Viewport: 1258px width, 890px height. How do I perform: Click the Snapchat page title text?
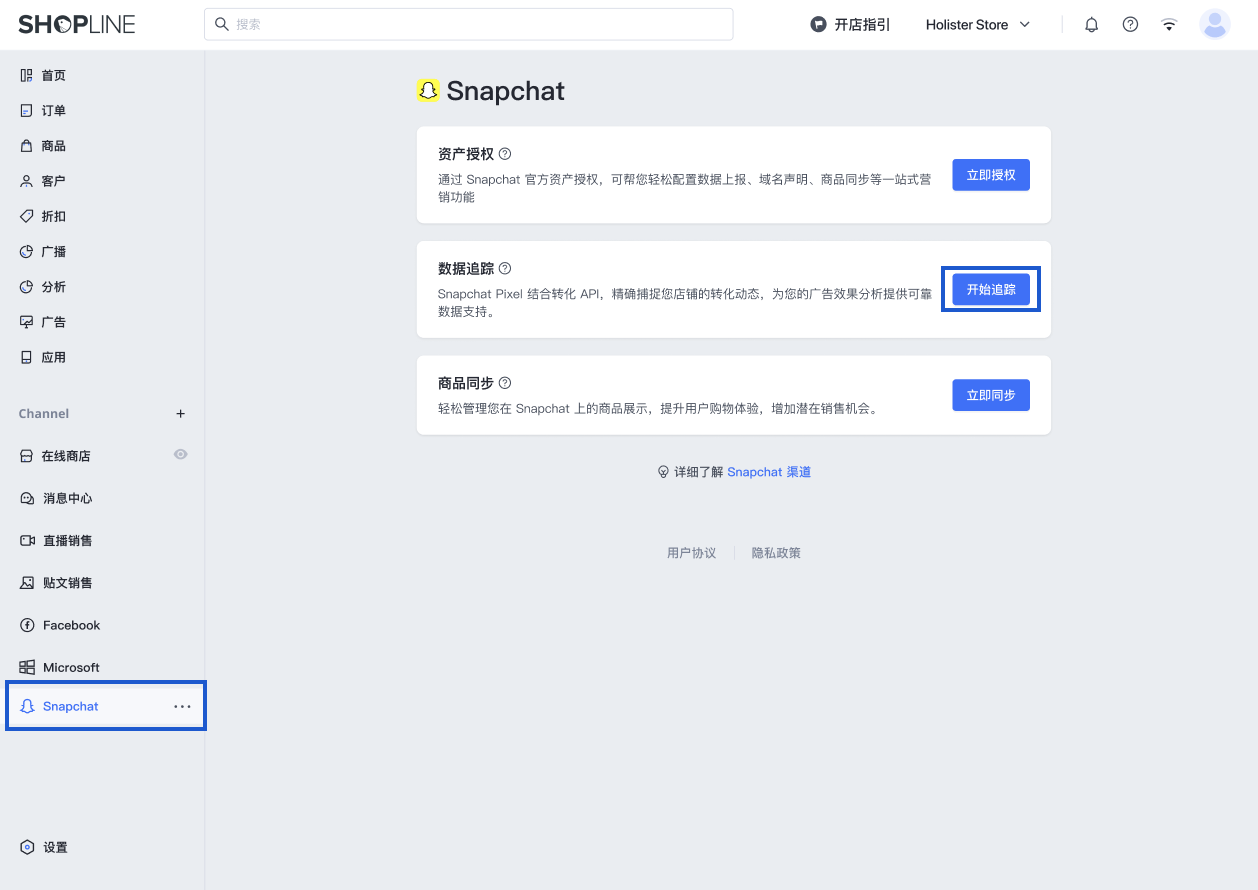point(505,91)
